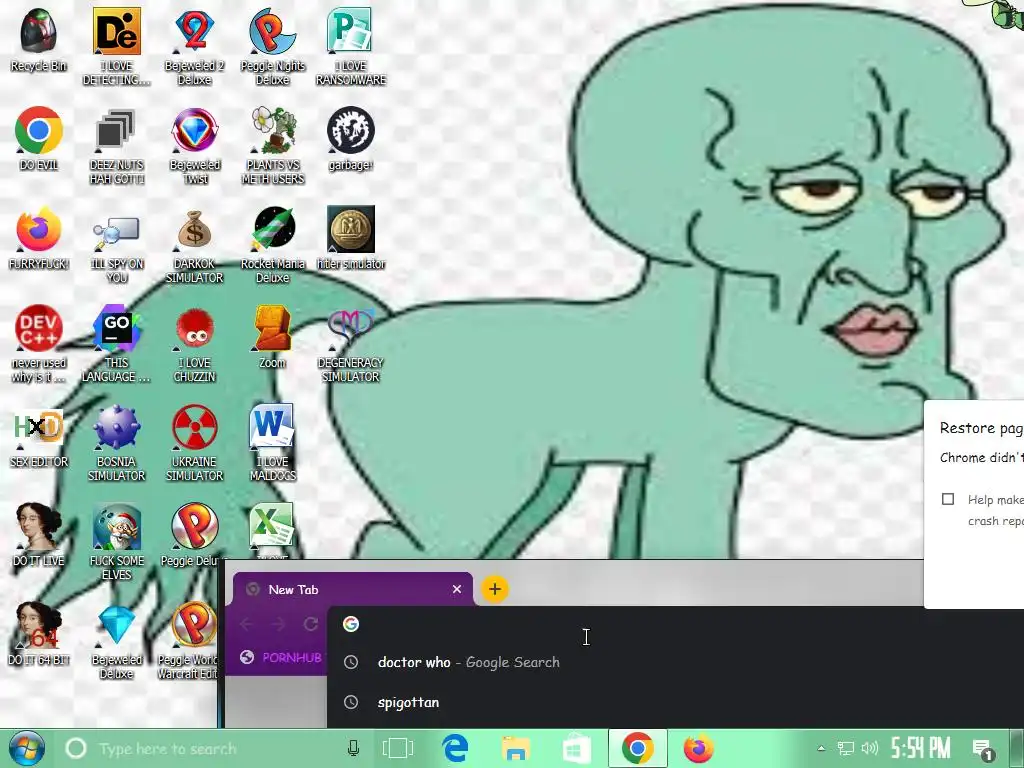Open the bookmark on Chrome's bookmarks bar
Viewport: 1024px width, 768px height.
click(281, 658)
